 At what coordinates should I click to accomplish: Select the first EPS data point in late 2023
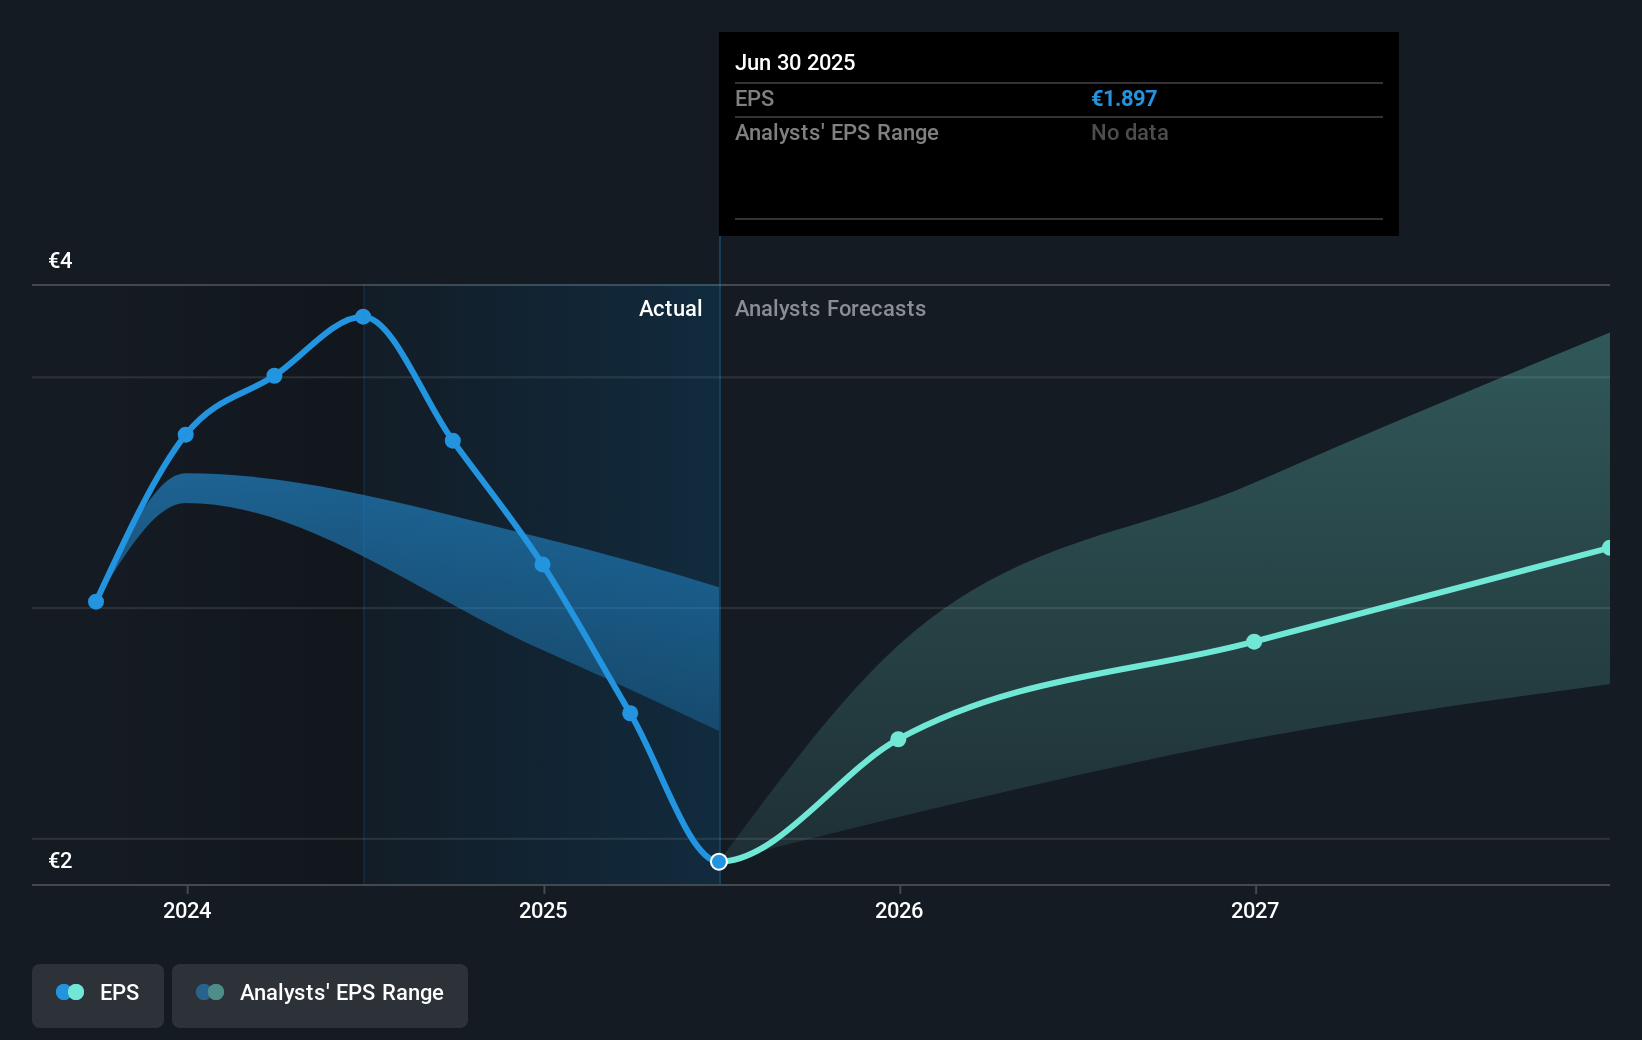click(96, 602)
